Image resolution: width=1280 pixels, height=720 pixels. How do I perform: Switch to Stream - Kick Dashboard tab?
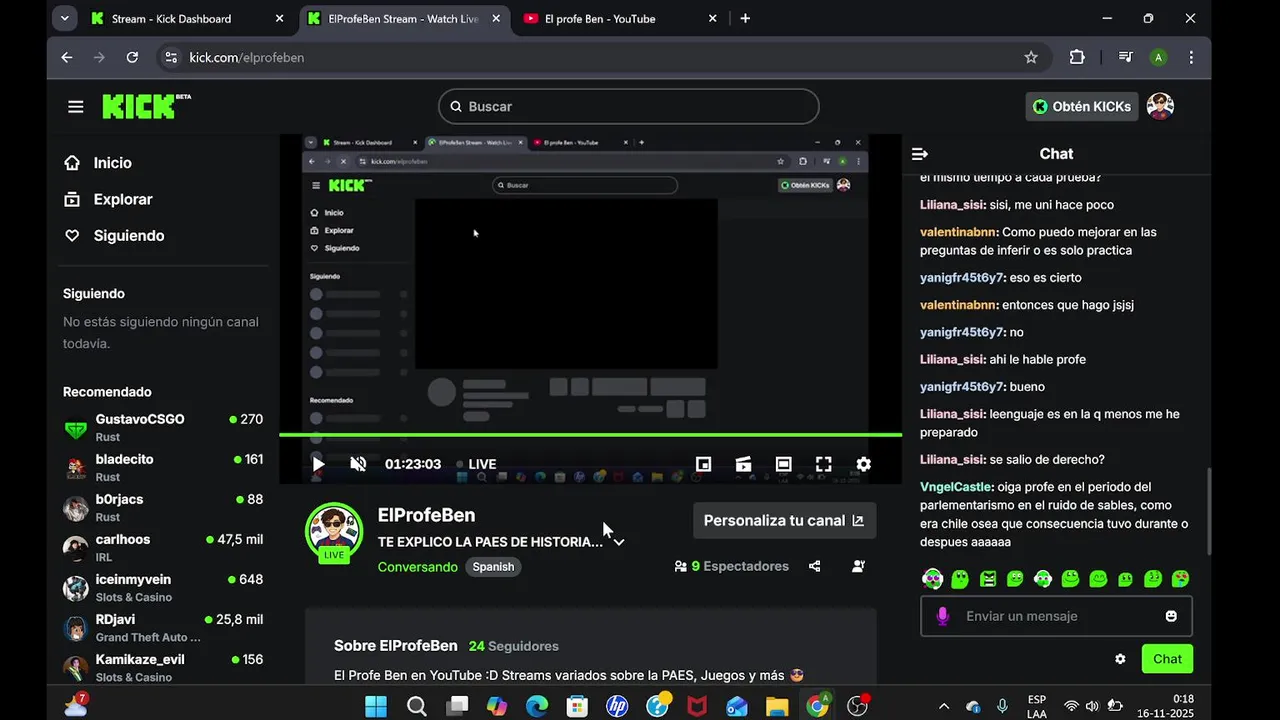(x=188, y=18)
